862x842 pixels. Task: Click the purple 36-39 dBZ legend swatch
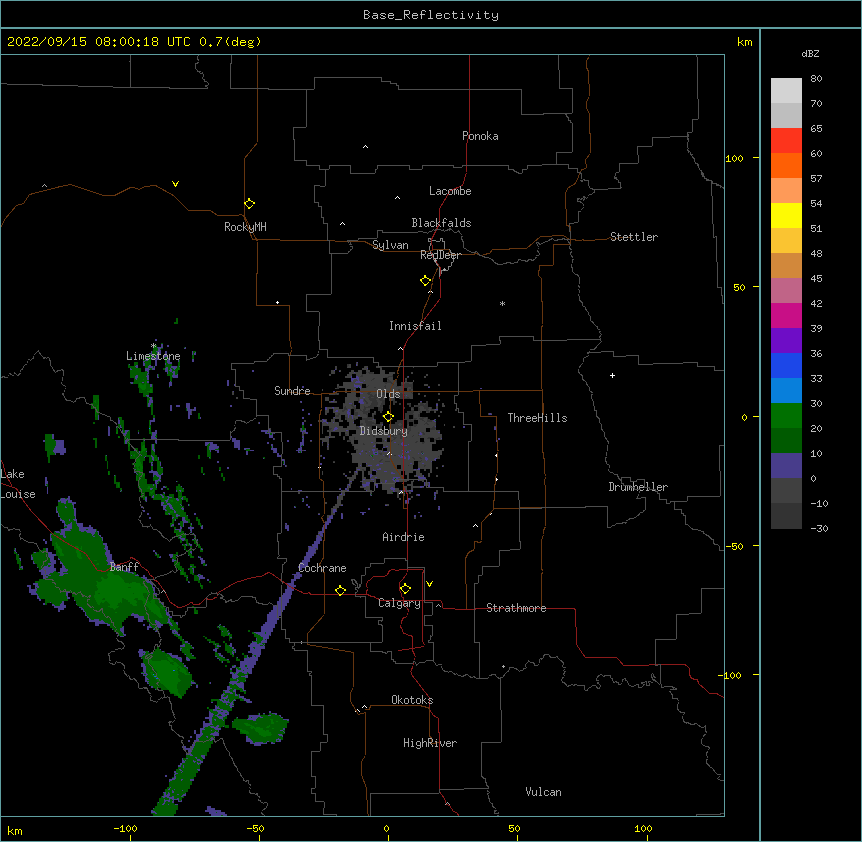pos(786,340)
